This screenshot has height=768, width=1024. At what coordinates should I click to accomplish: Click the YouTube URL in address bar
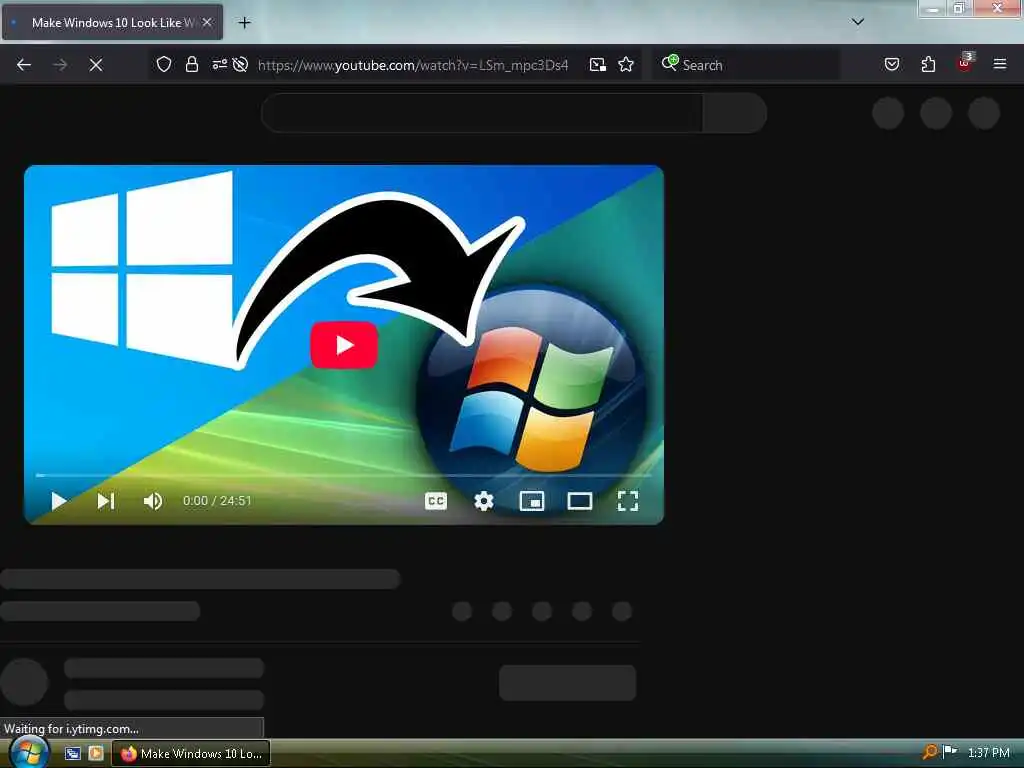click(x=413, y=65)
